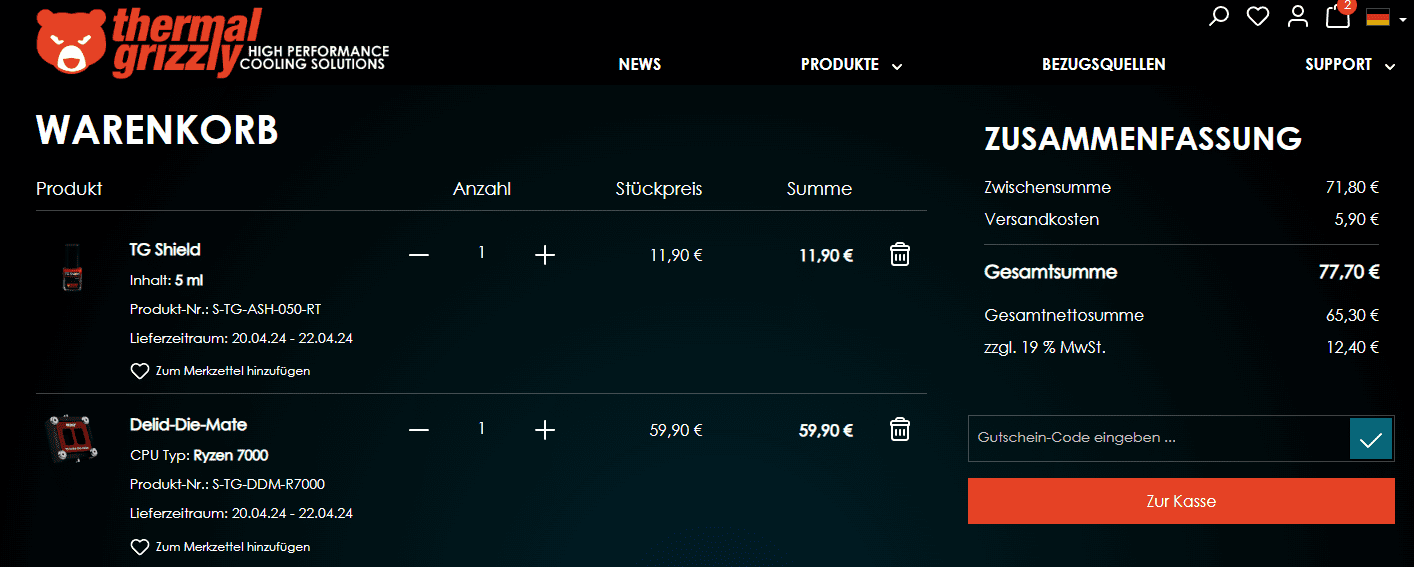Increase quantity of Delid-Die-Mate
The height and width of the screenshot is (567, 1414).
coord(544,430)
